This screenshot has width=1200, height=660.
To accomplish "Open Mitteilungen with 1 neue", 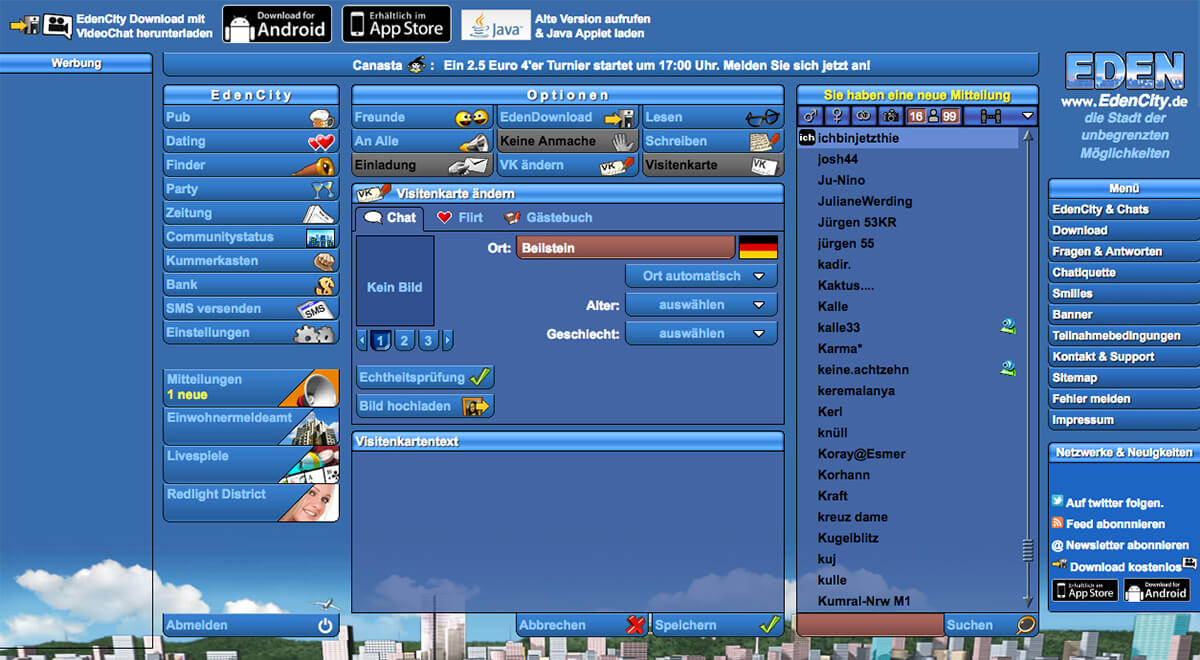I will coord(251,387).
